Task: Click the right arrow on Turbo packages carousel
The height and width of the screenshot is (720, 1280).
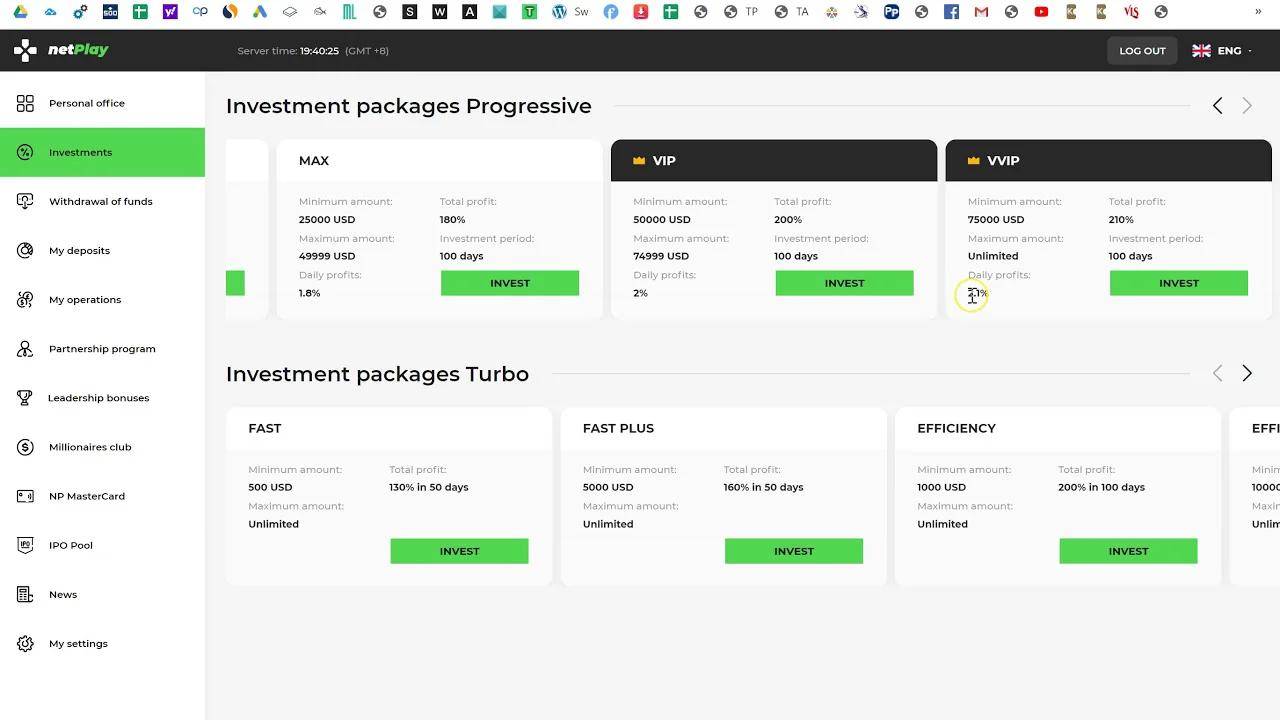Action: 1247,373
